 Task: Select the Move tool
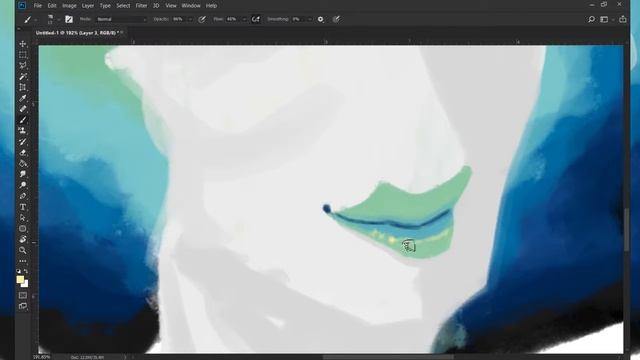(x=23, y=44)
